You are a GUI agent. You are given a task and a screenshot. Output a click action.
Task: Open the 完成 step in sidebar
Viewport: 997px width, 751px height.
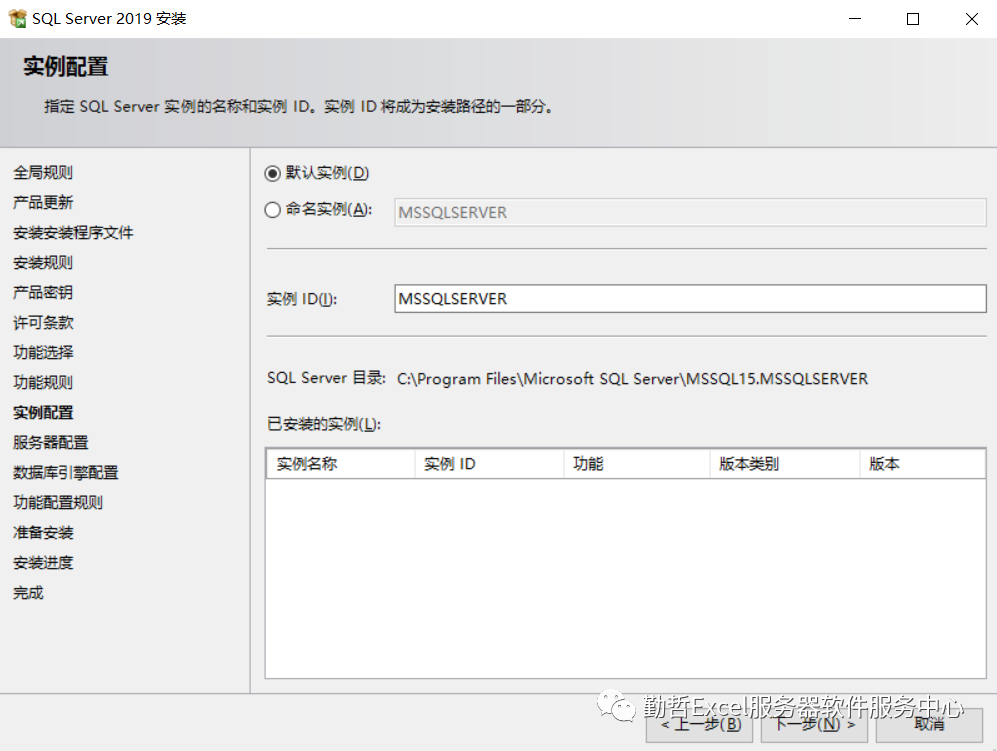click(x=28, y=593)
